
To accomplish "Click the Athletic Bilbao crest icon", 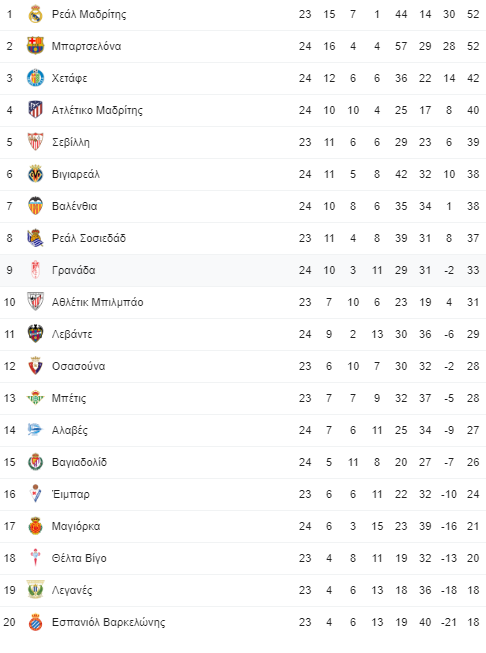I will point(35,302).
